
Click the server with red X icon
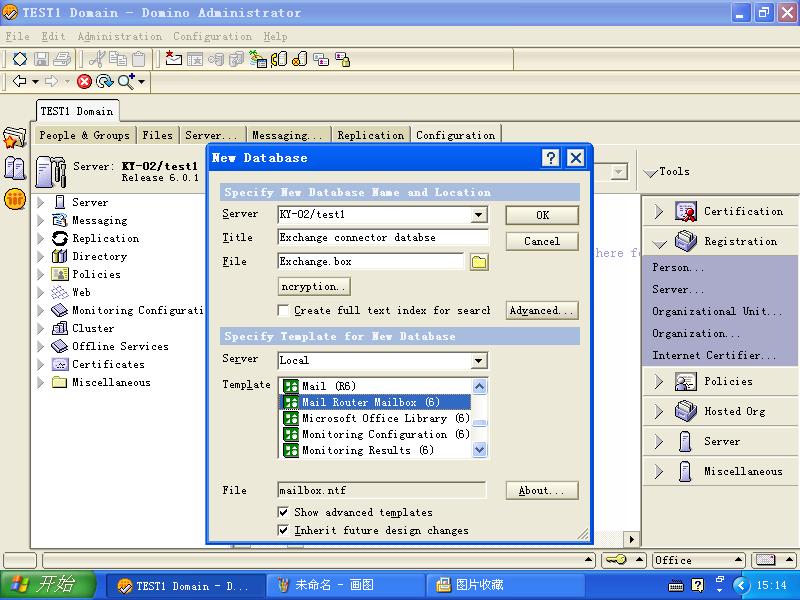[299, 59]
